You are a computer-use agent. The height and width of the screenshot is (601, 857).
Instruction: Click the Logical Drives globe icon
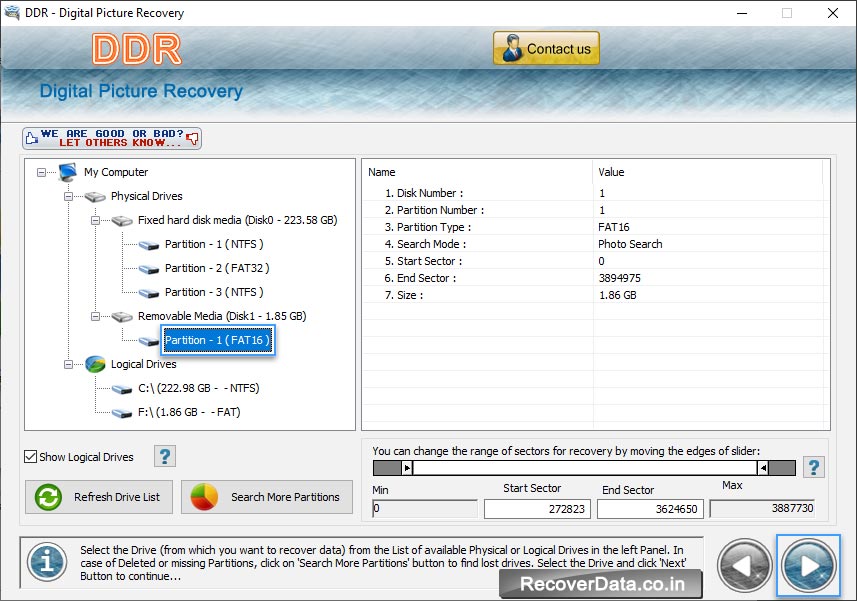coord(95,364)
